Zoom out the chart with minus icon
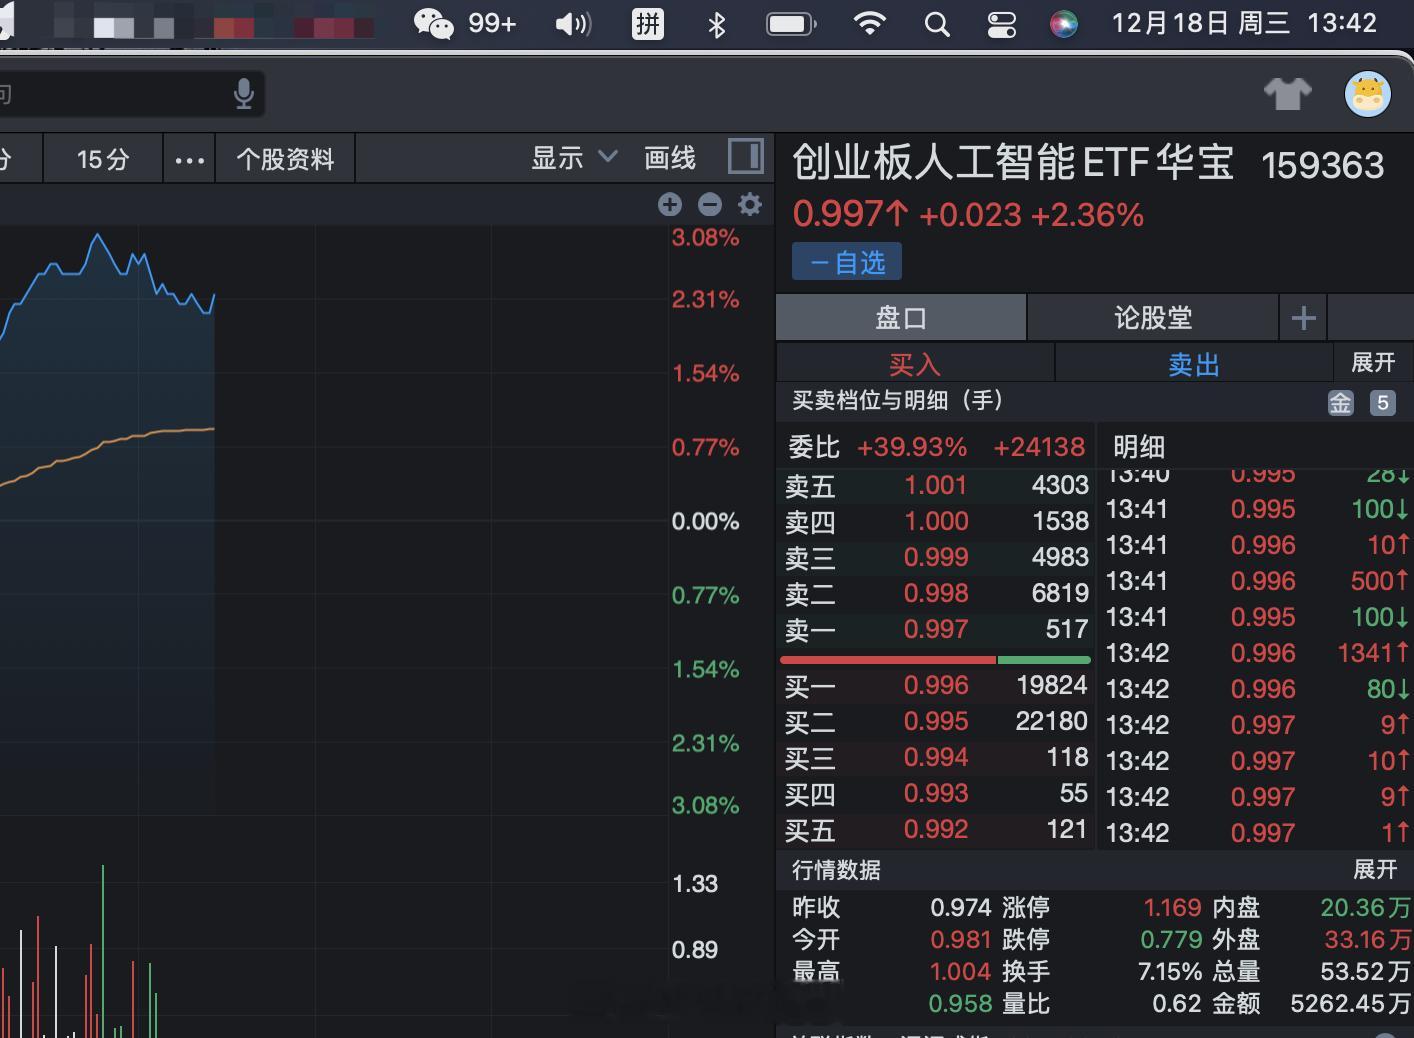1414x1038 pixels. click(x=710, y=205)
